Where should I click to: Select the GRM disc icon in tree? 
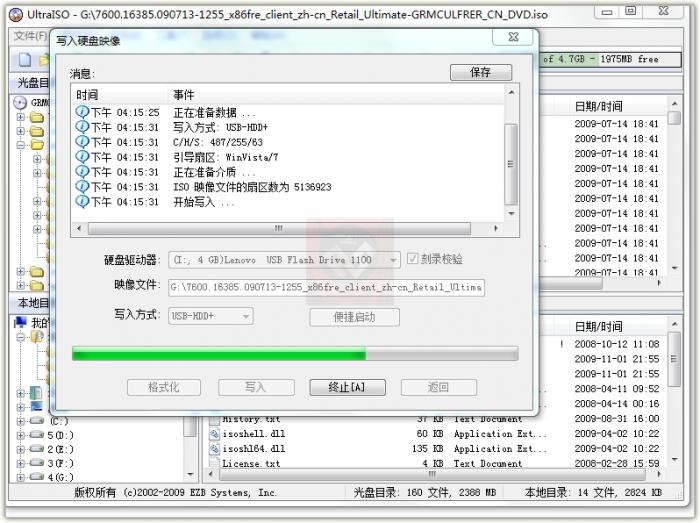tap(20, 103)
